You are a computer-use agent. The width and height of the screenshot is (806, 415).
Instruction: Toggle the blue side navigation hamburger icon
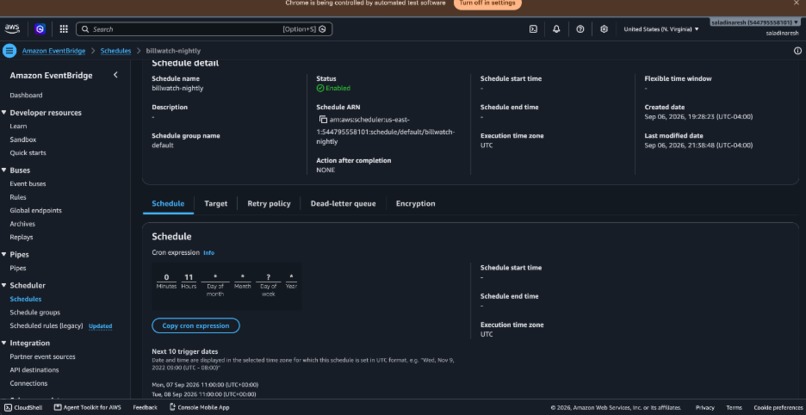click(x=9, y=51)
